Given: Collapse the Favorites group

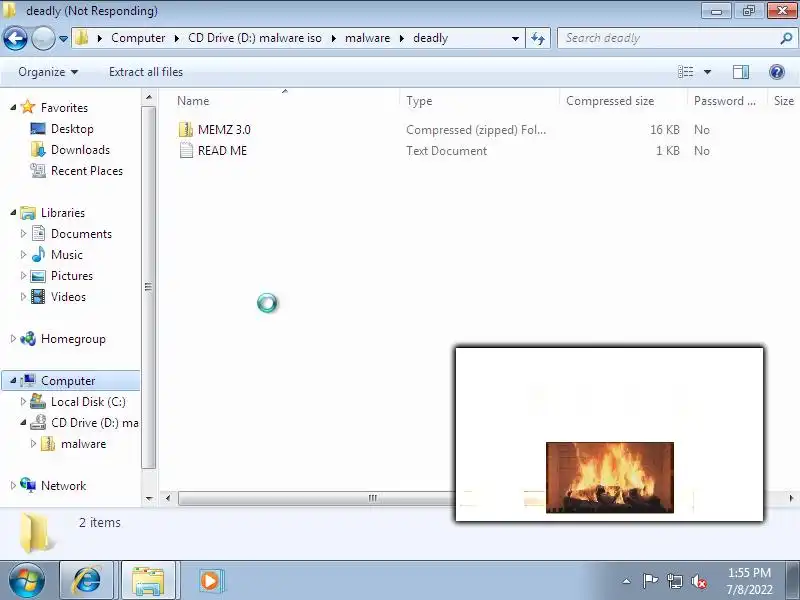Looking at the screenshot, I should 13,107.
